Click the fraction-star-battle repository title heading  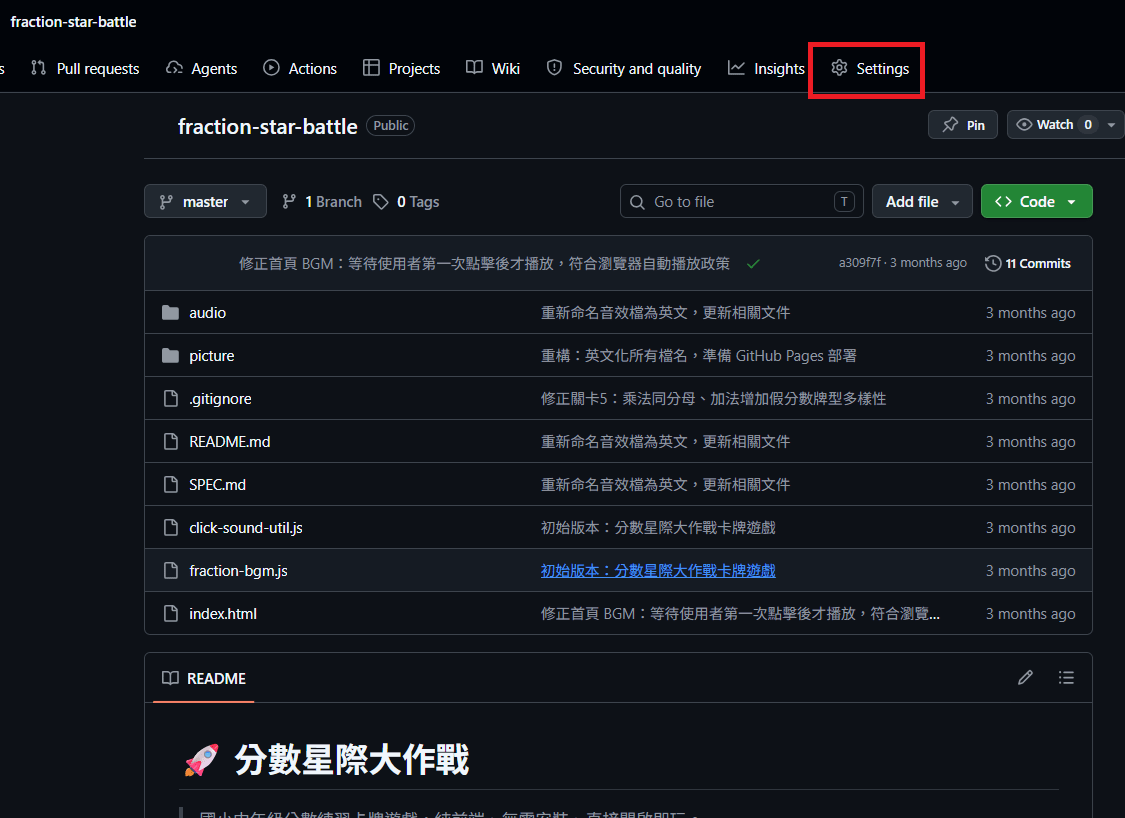pos(268,126)
